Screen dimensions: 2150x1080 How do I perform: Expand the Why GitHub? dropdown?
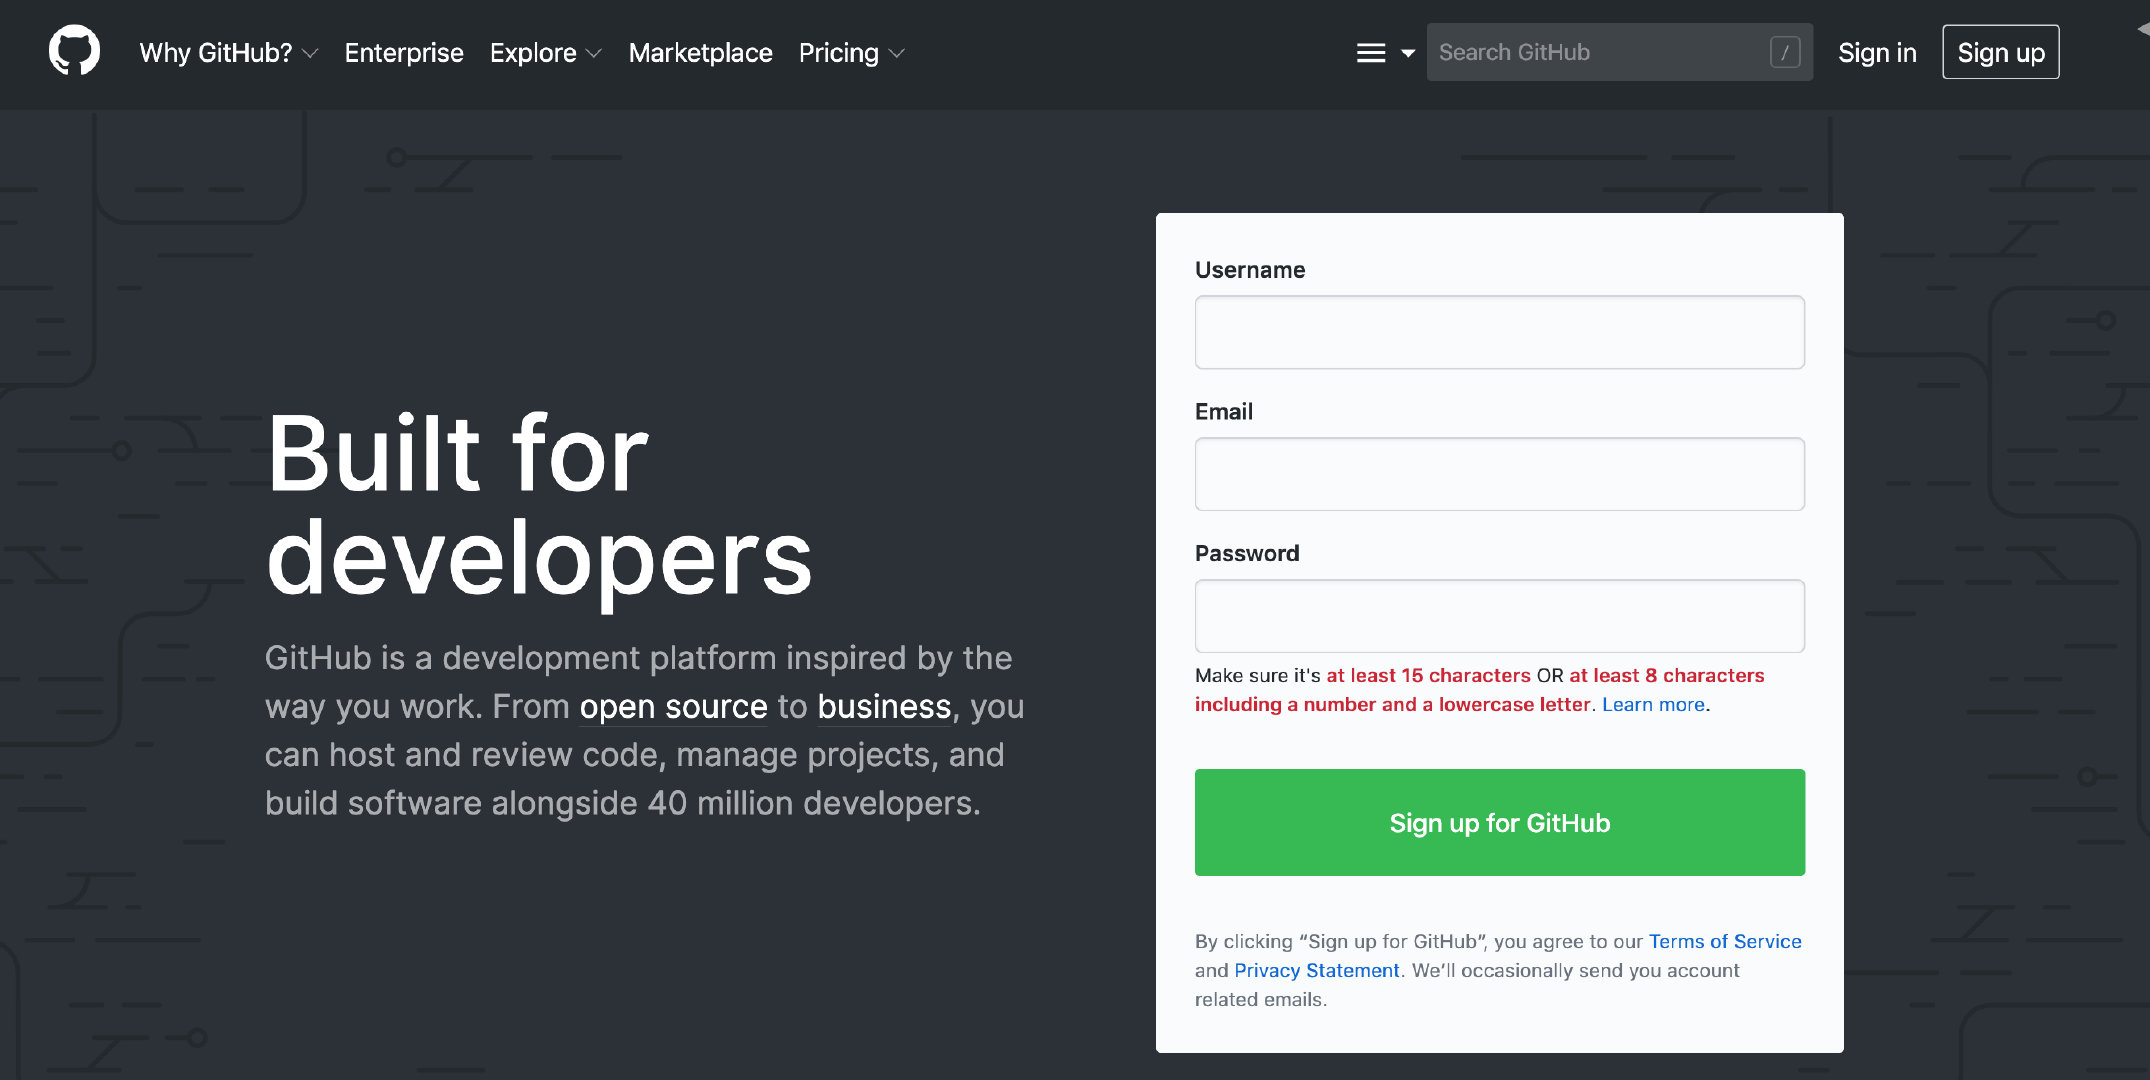(x=228, y=53)
